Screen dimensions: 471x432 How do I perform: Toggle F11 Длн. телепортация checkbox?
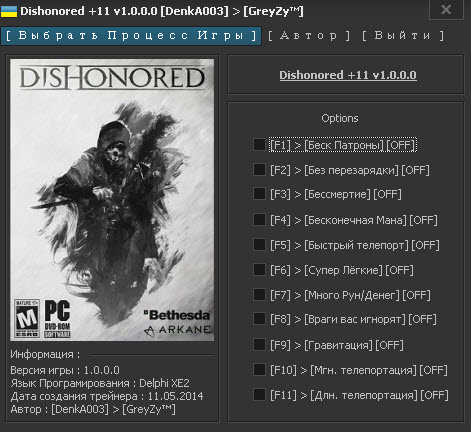click(x=259, y=395)
